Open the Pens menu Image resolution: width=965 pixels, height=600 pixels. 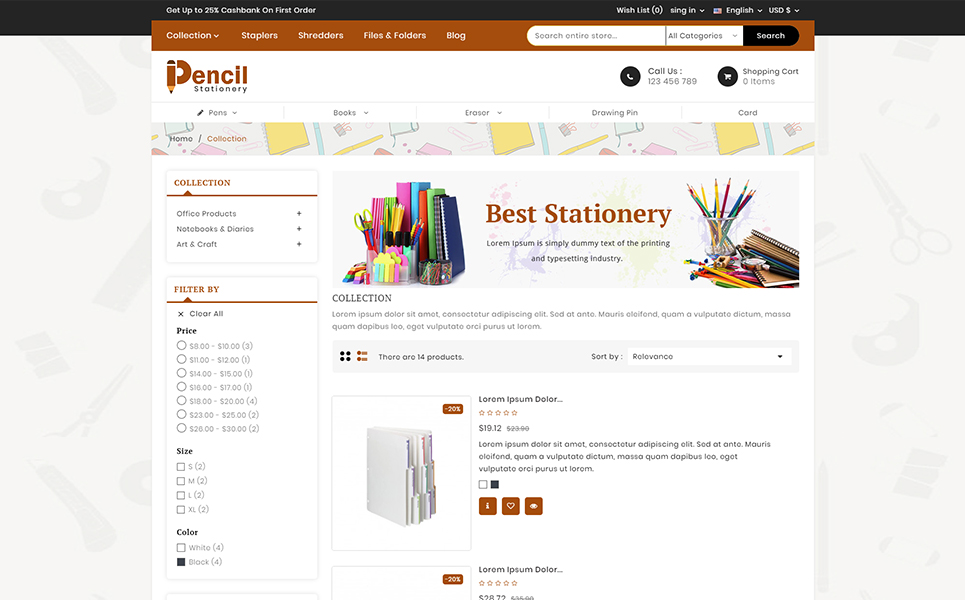click(x=217, y=113)
